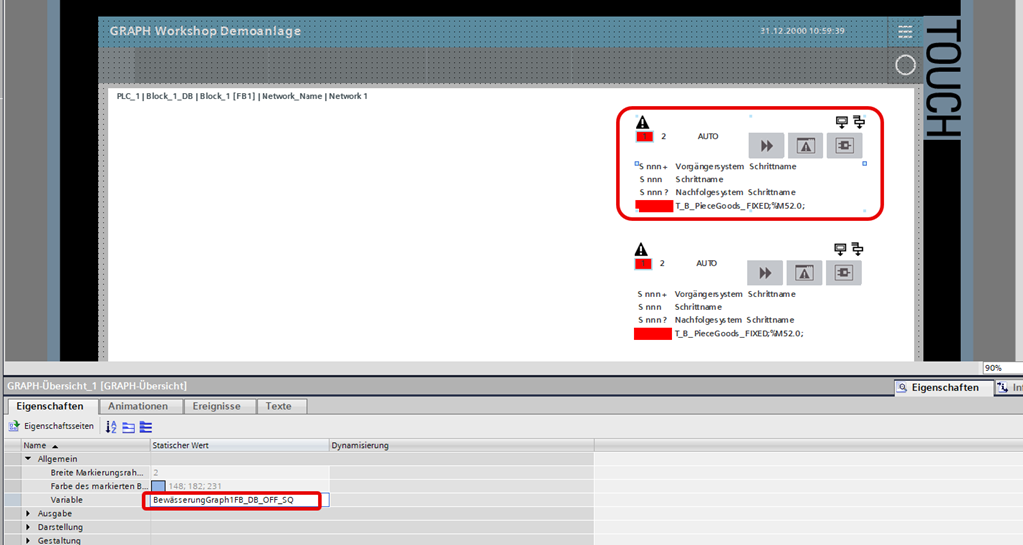Screen dimensions: 1023x545
Task: Select Breite Markierungsrah... row label
Action: (97, 473)
